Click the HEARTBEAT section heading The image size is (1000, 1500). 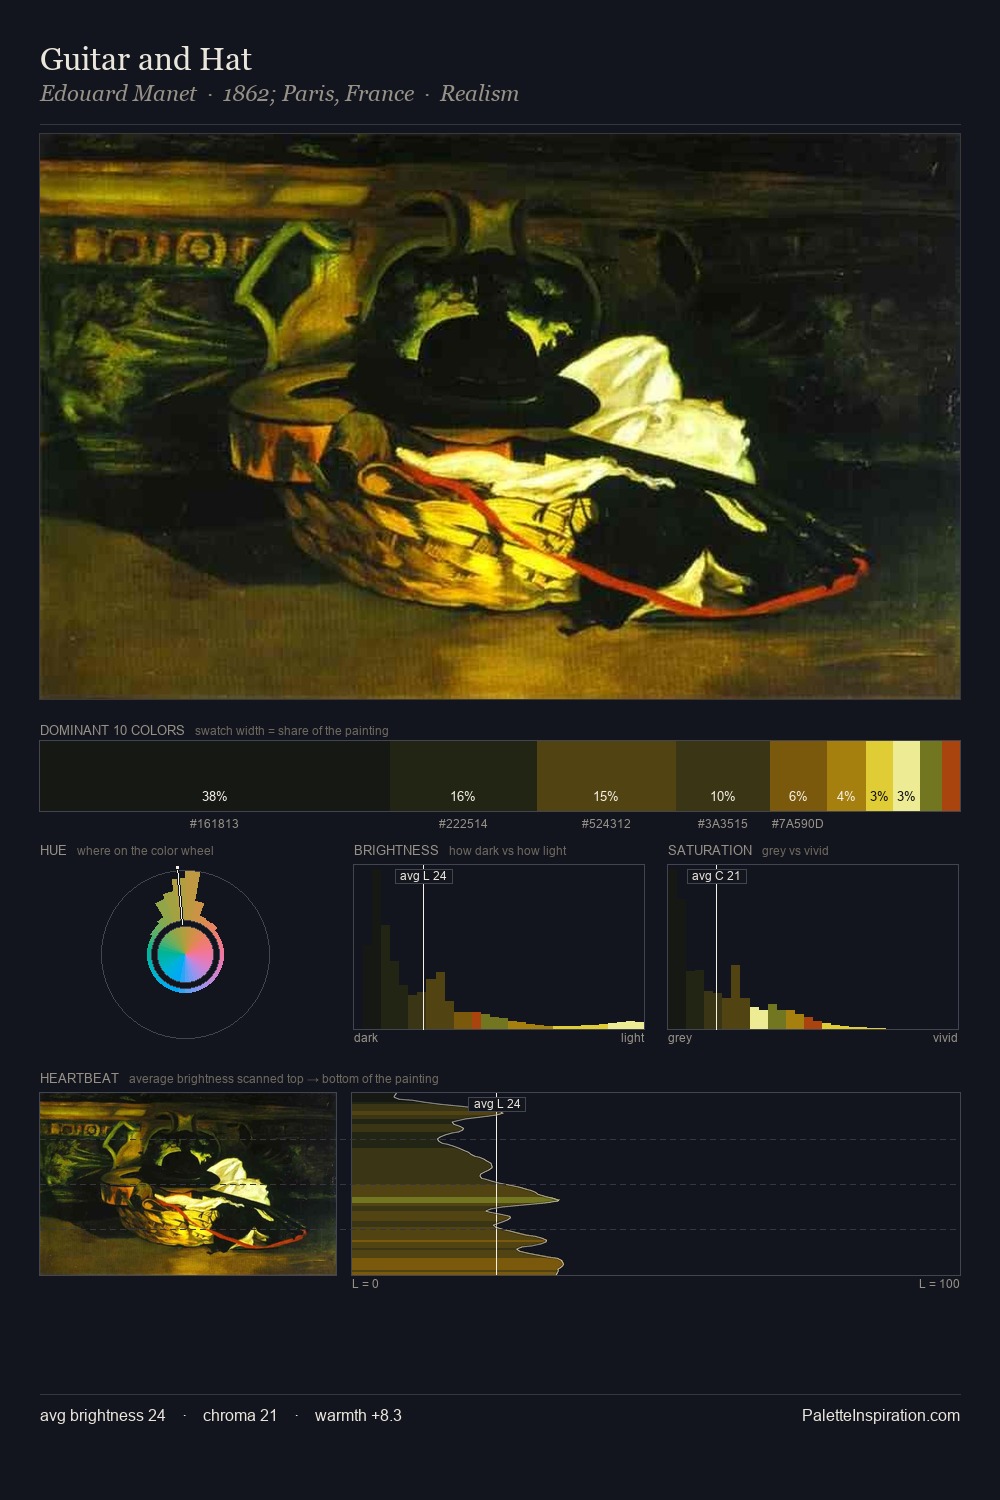coord(79,1078)
